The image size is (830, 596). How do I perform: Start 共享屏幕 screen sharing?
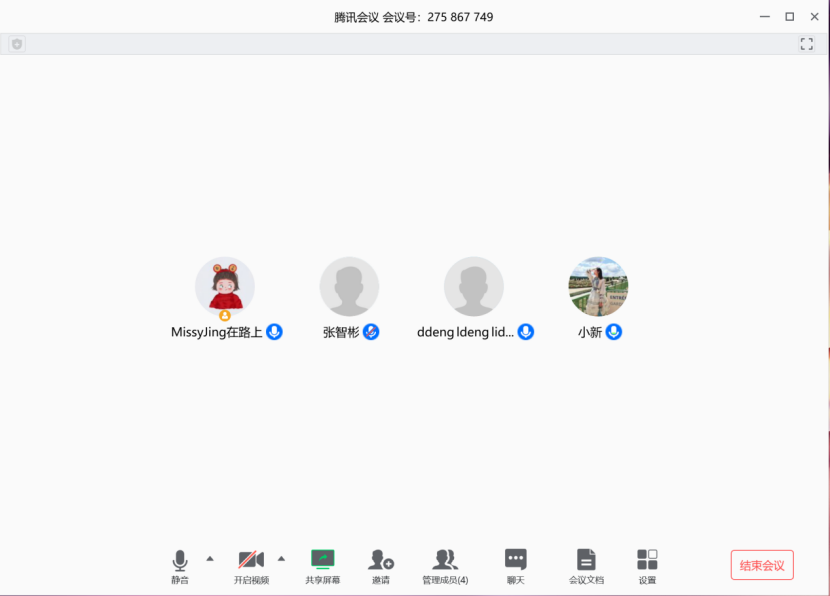pos(323,566)
